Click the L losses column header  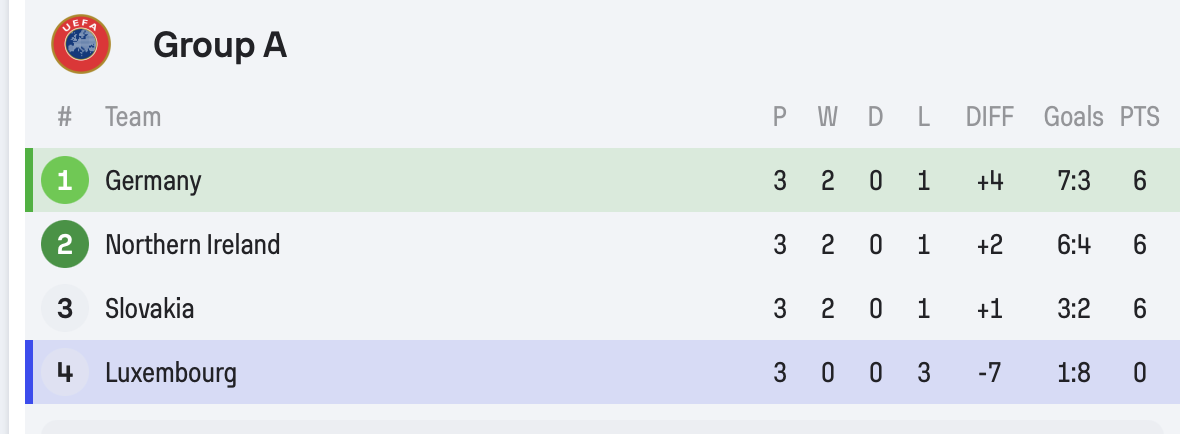click(923, 117)
